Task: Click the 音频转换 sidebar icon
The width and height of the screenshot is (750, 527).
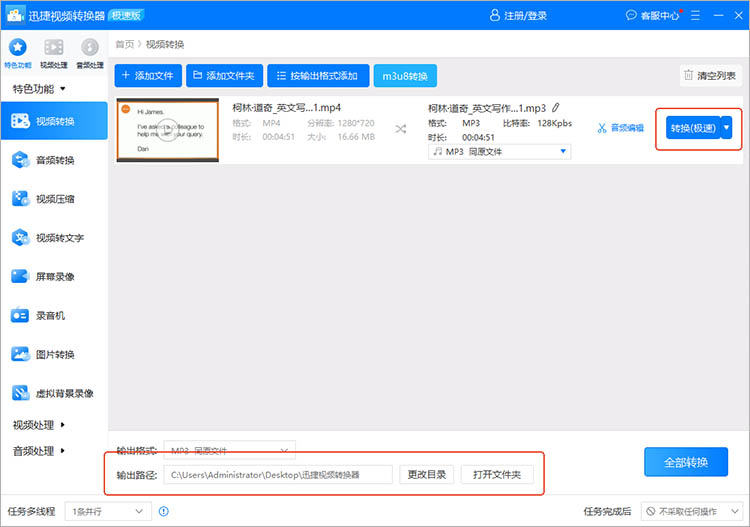Action: pos(20,160)
